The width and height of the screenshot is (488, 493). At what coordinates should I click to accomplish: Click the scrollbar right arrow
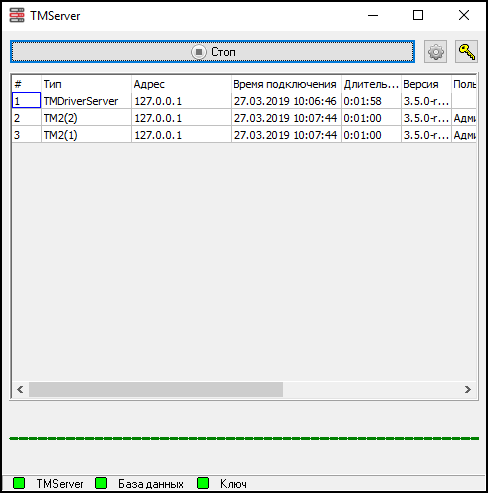pos(468,389)
